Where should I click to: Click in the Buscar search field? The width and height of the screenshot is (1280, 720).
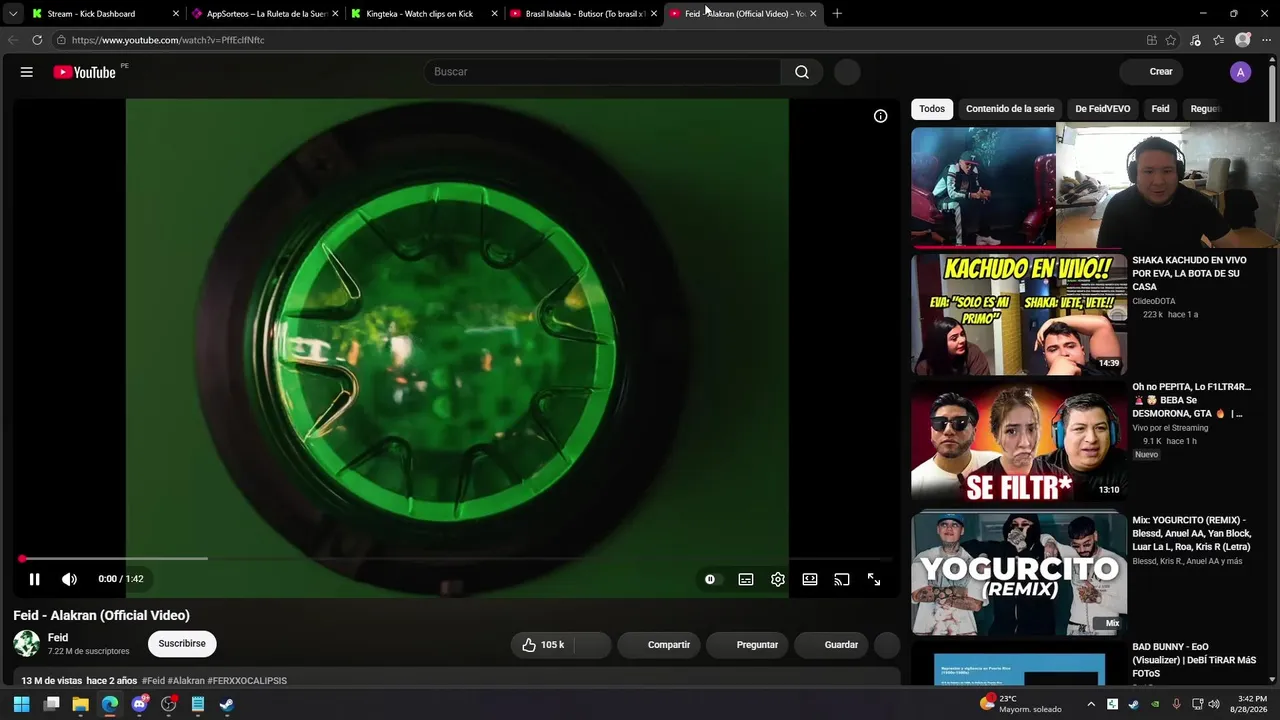click(x=603, y=72)
